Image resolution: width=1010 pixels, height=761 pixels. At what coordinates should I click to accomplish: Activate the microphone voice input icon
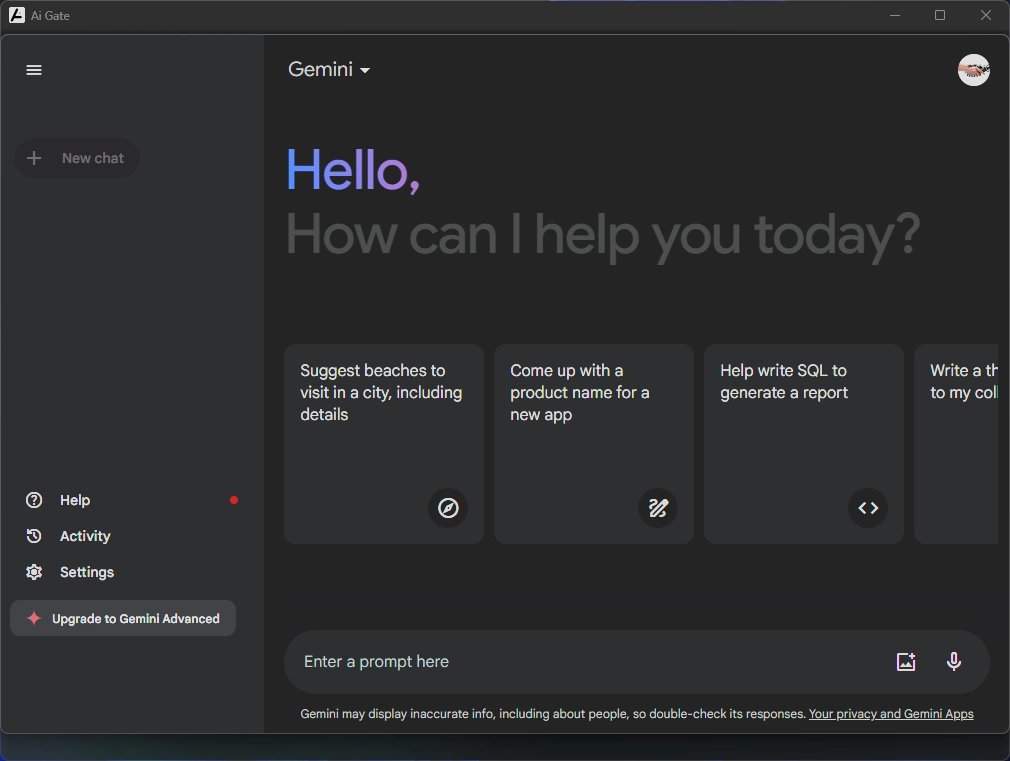[x=954, y=662]
